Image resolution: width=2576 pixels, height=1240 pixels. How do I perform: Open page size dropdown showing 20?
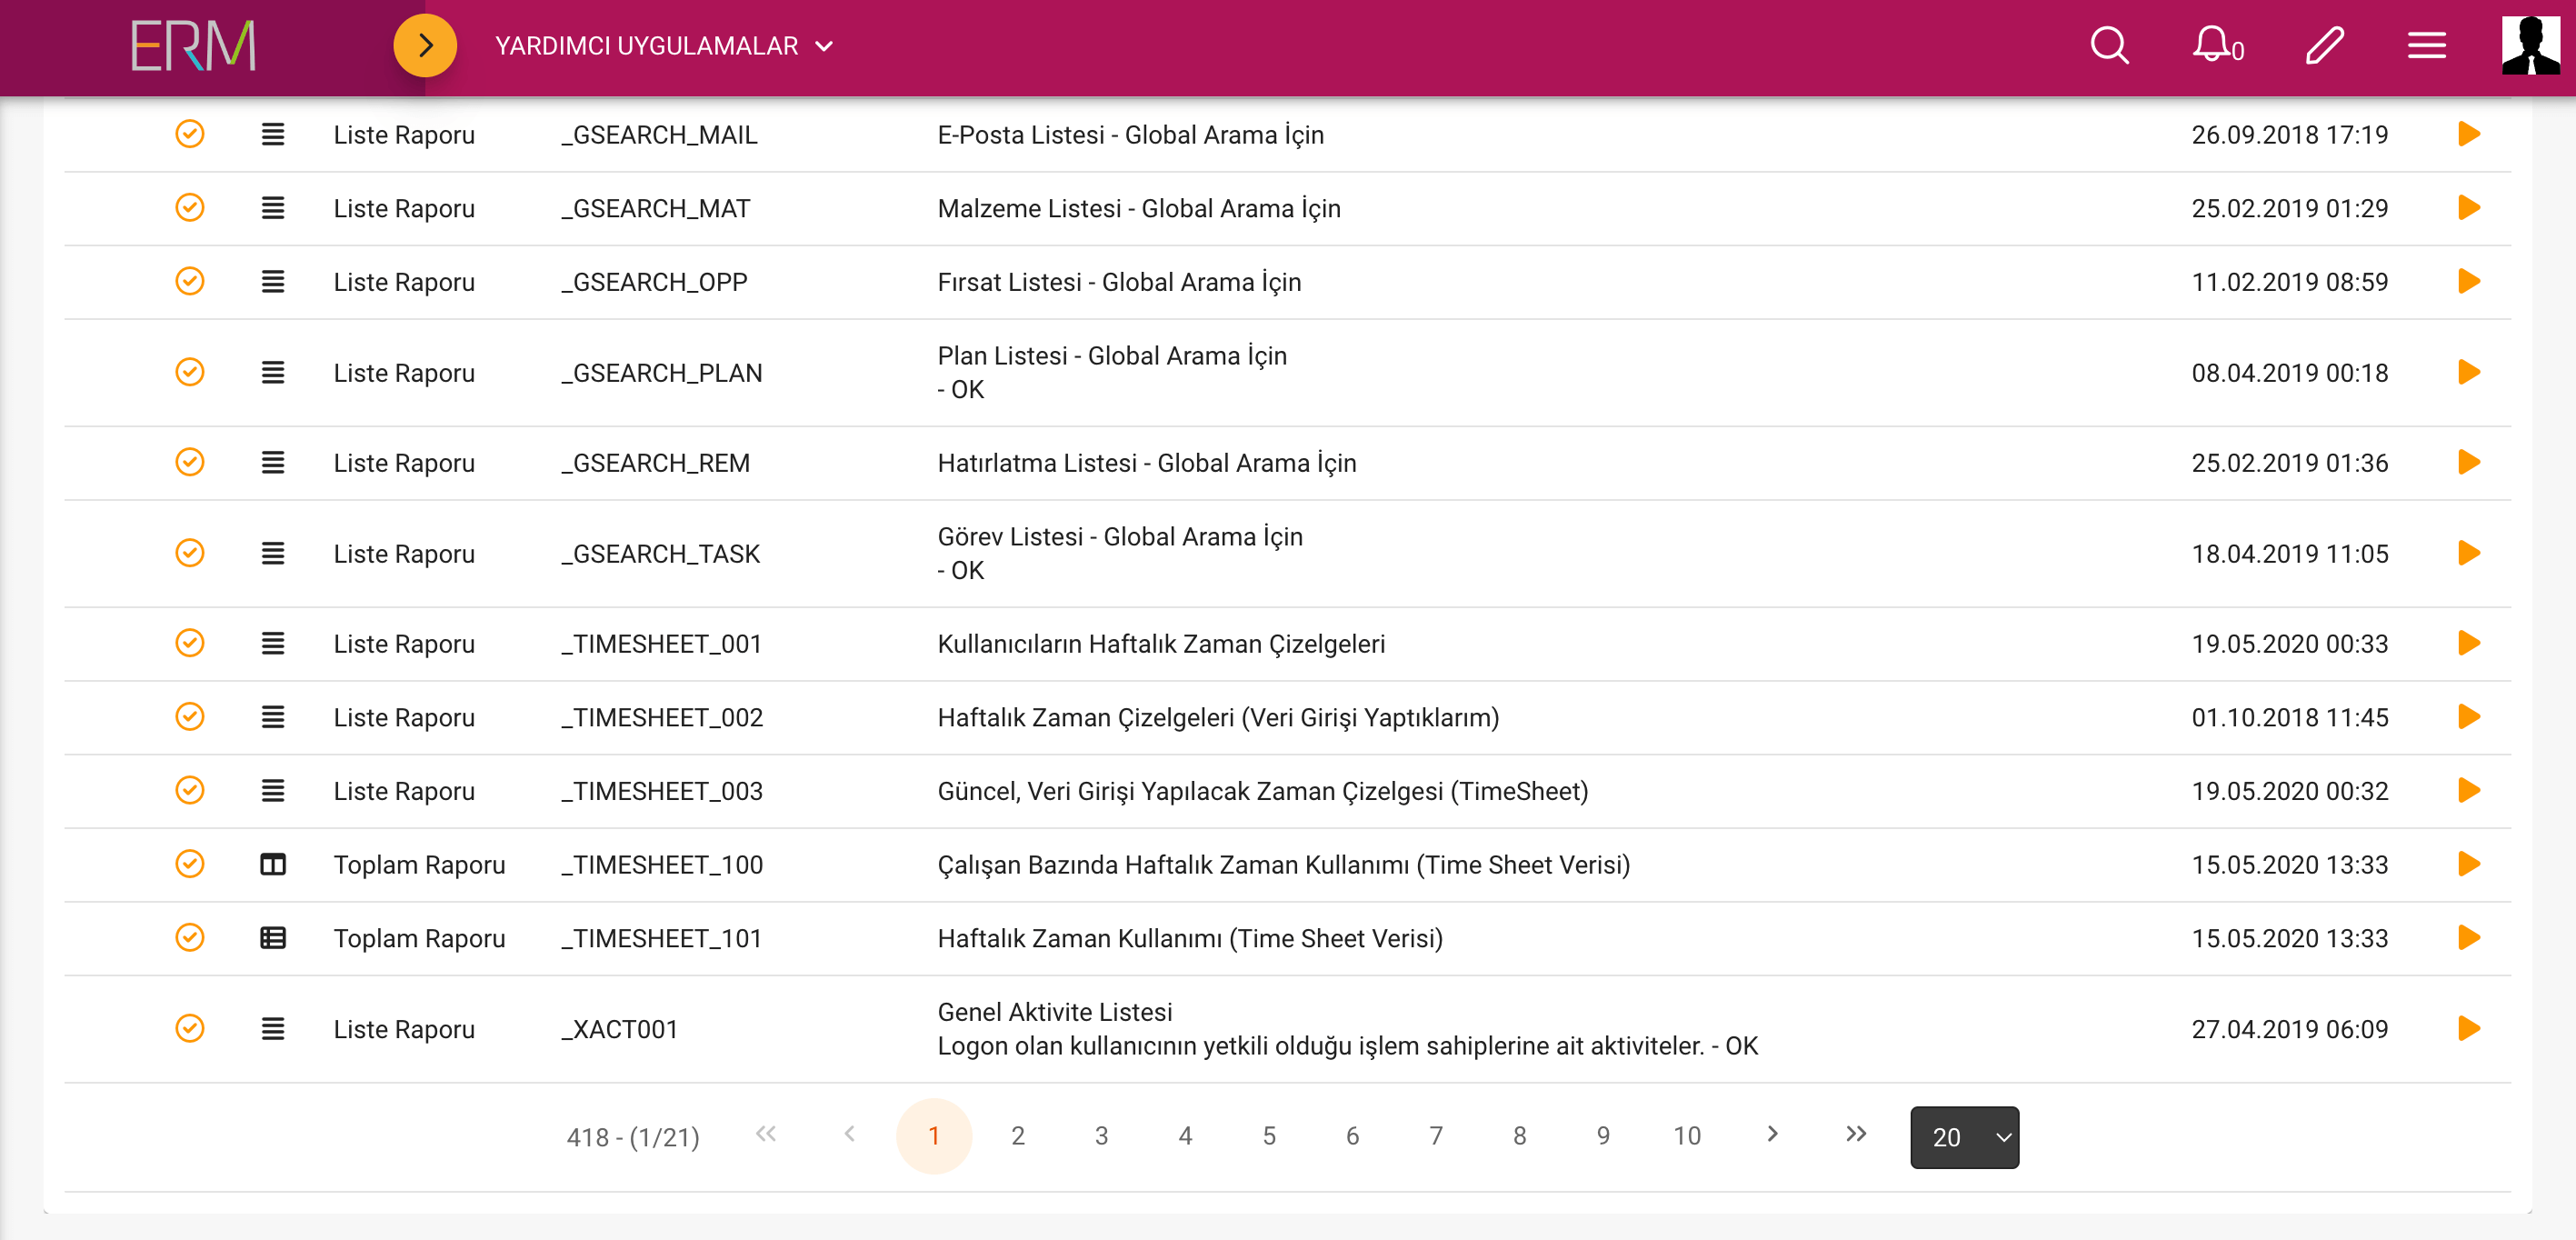tap(1964, 1137)
